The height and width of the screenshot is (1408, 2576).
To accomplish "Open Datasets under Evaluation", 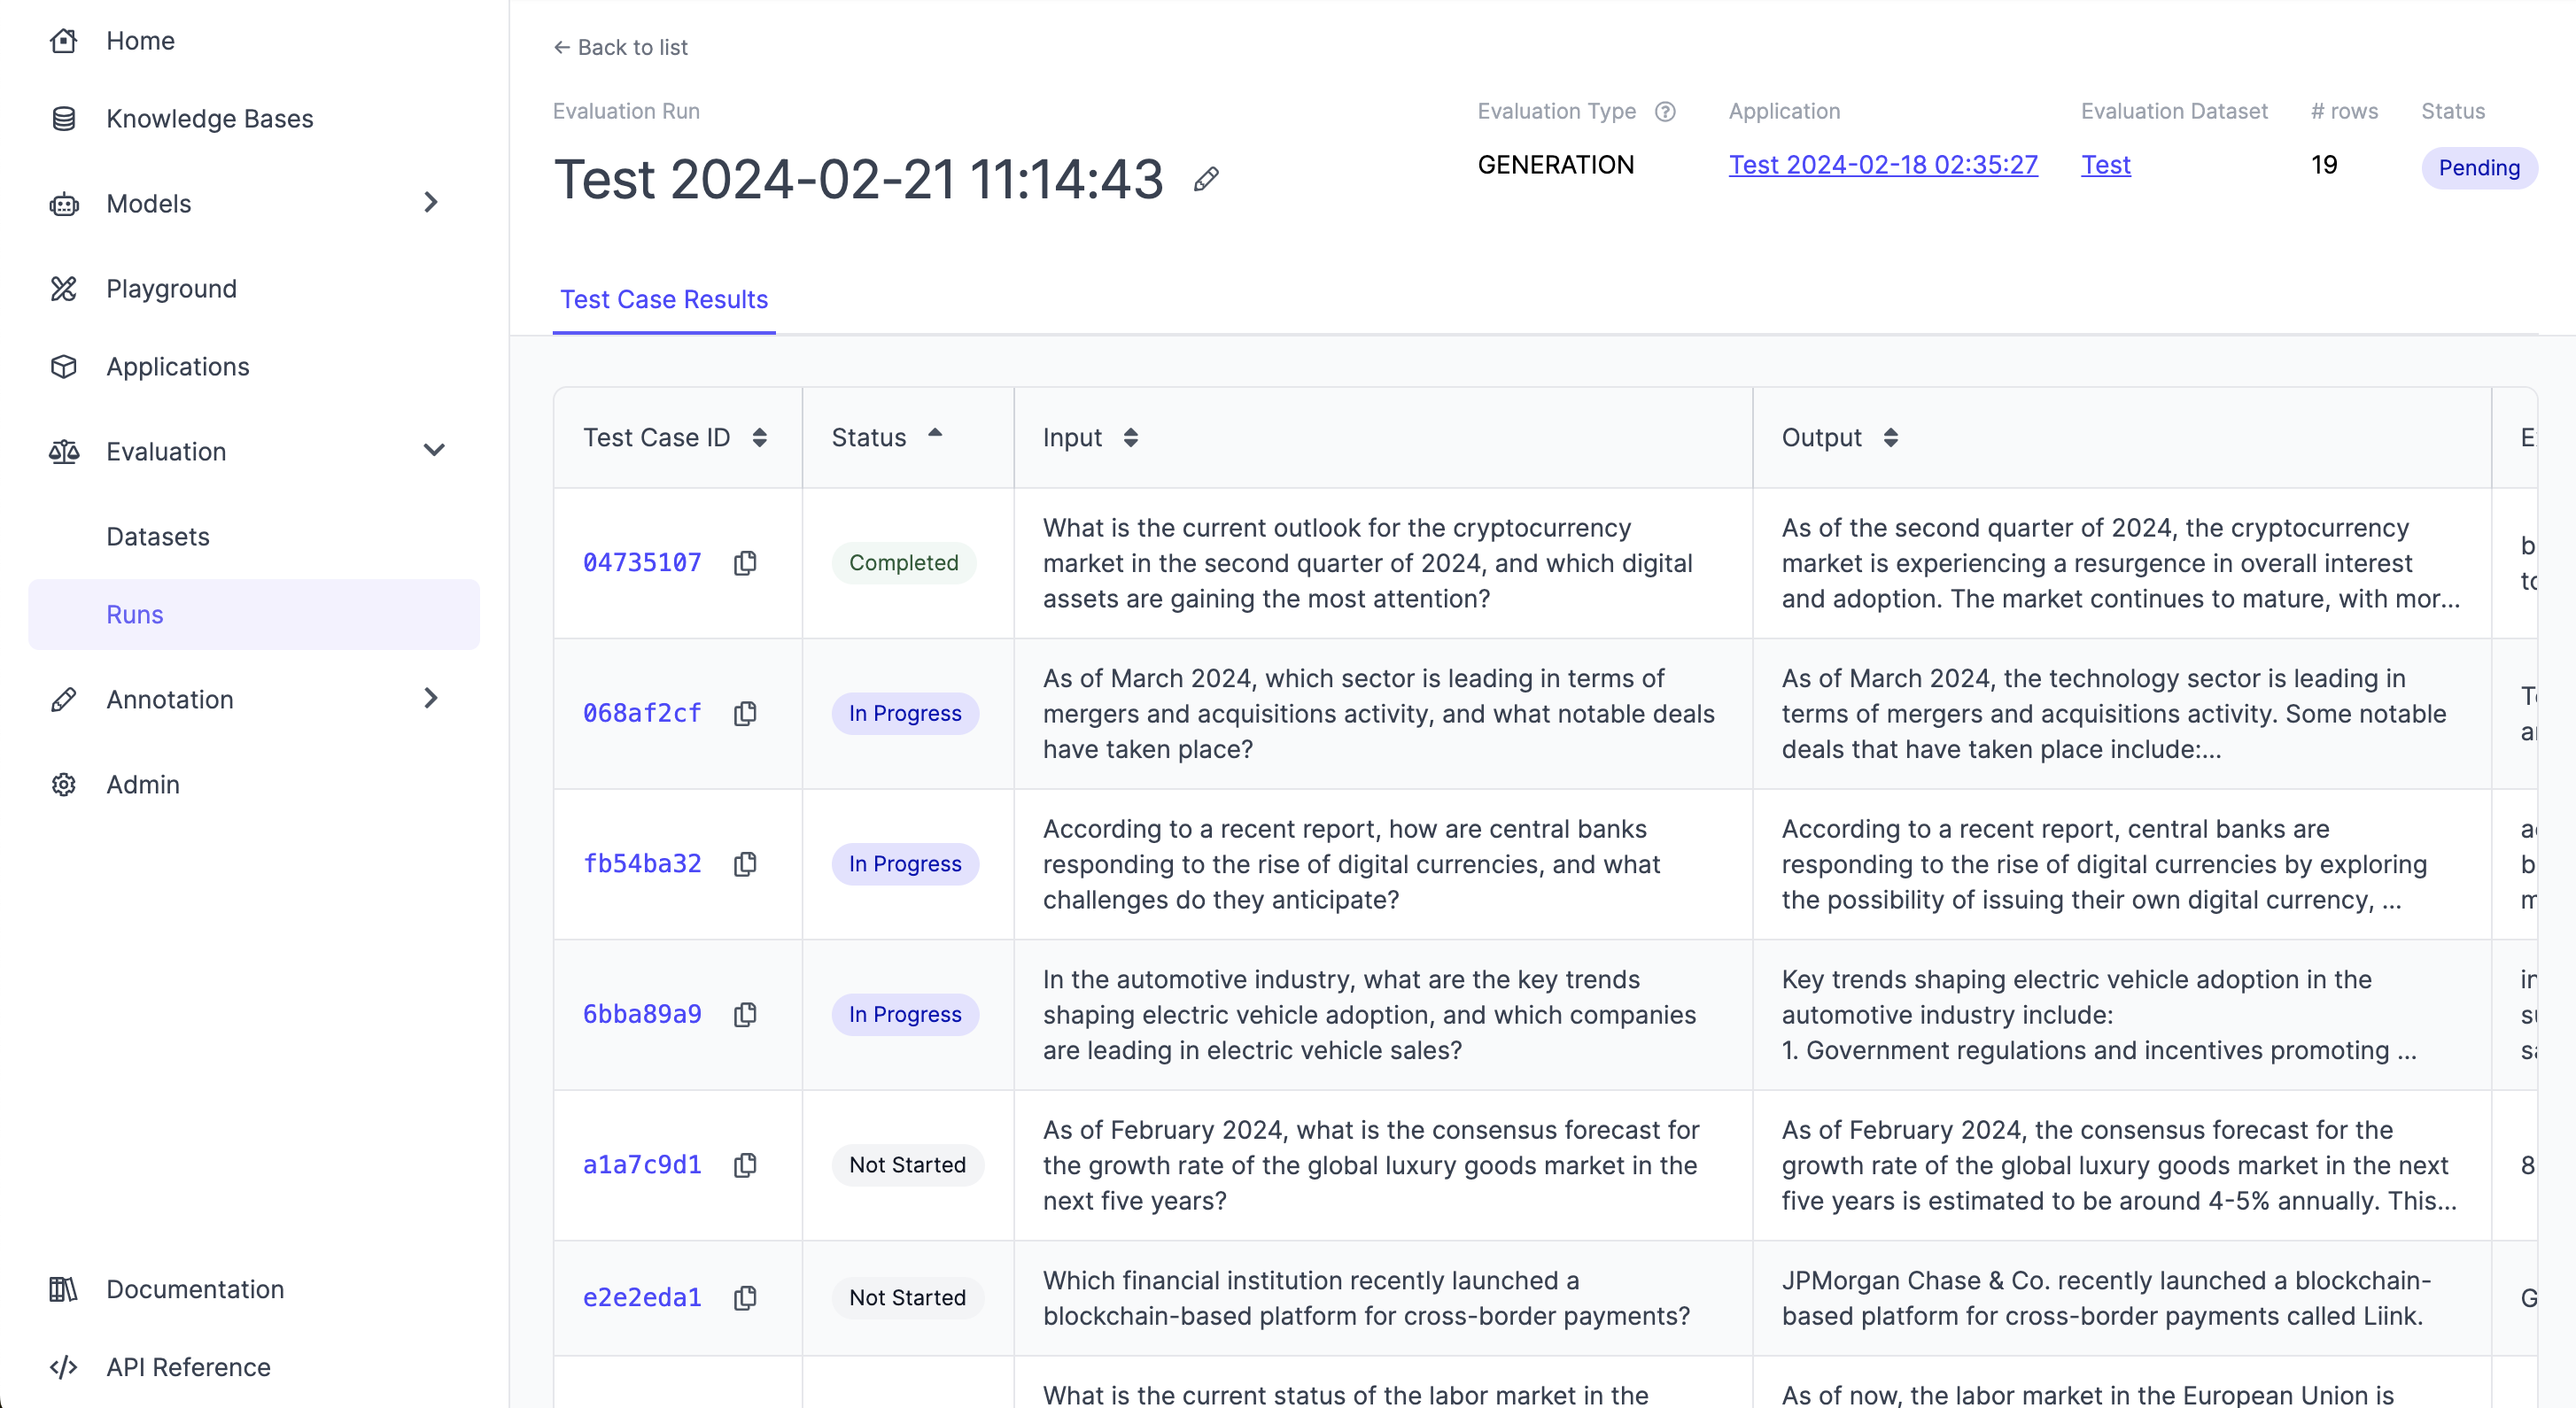I will tap(158, 537).
